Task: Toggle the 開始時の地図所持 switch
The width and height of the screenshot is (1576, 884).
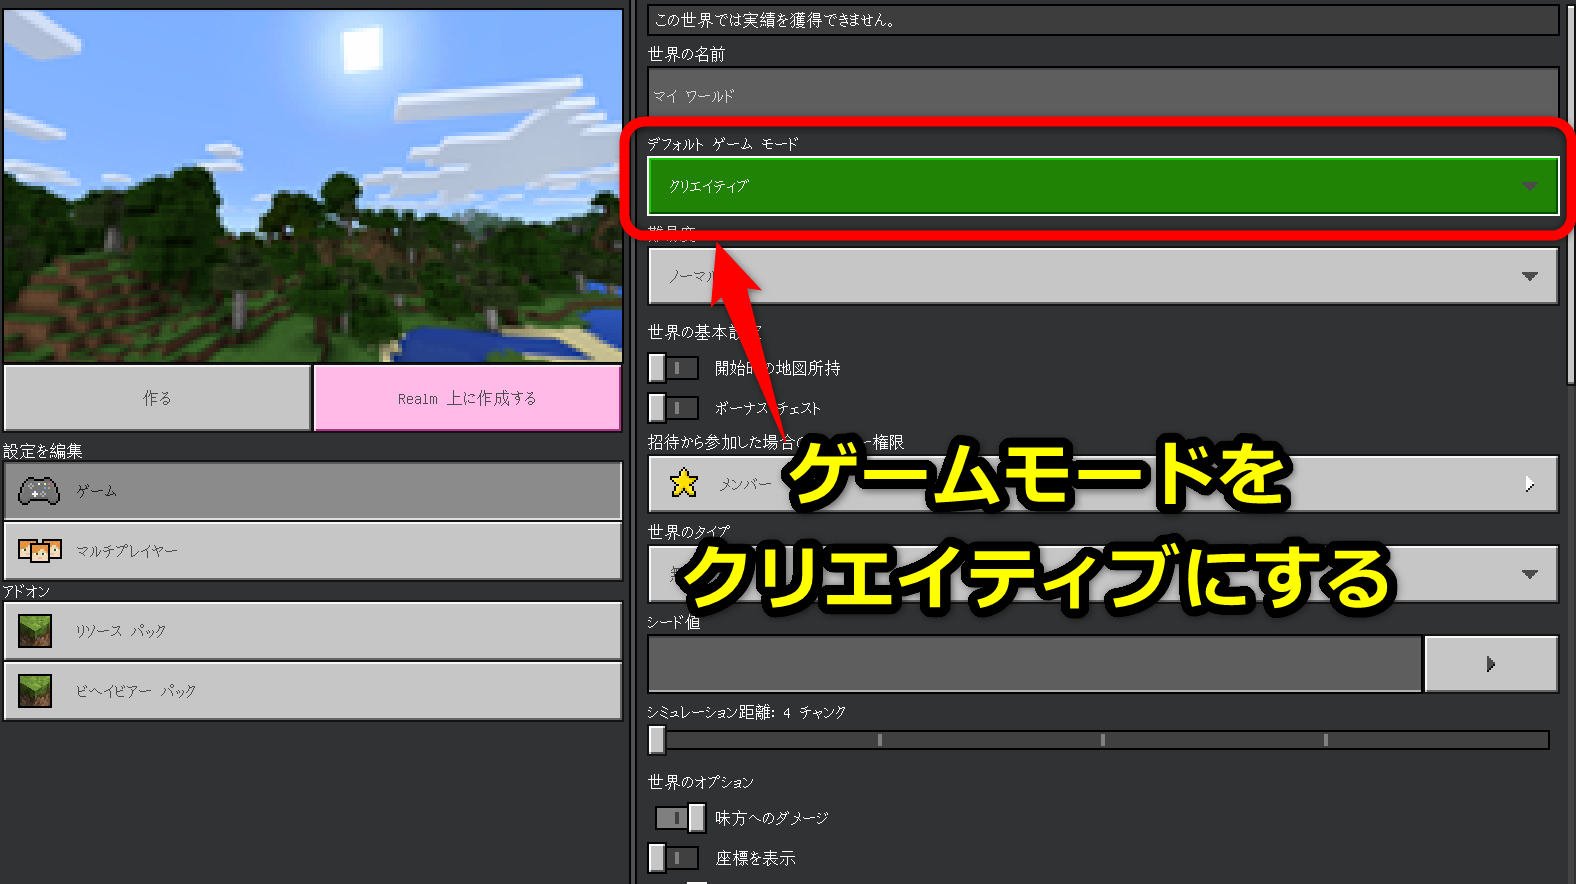Action: click(674, 368)
